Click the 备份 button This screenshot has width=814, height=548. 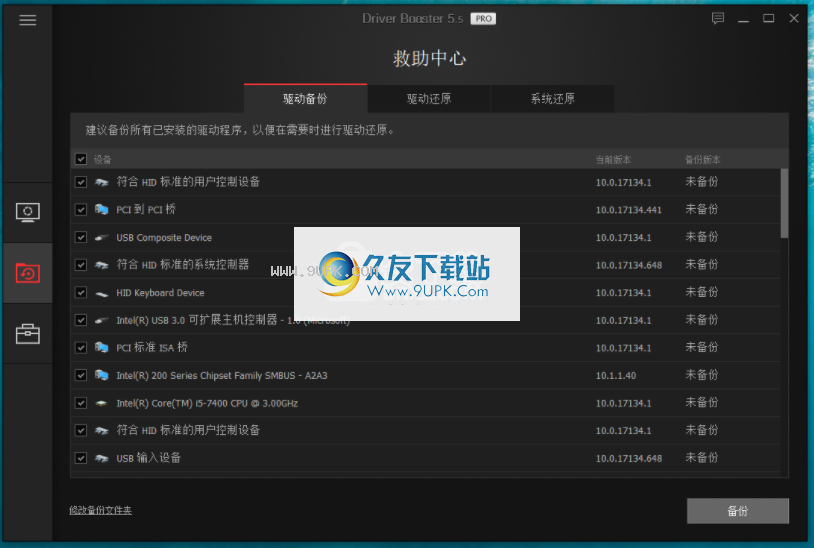pyautogui.click(x=738, y=511)
